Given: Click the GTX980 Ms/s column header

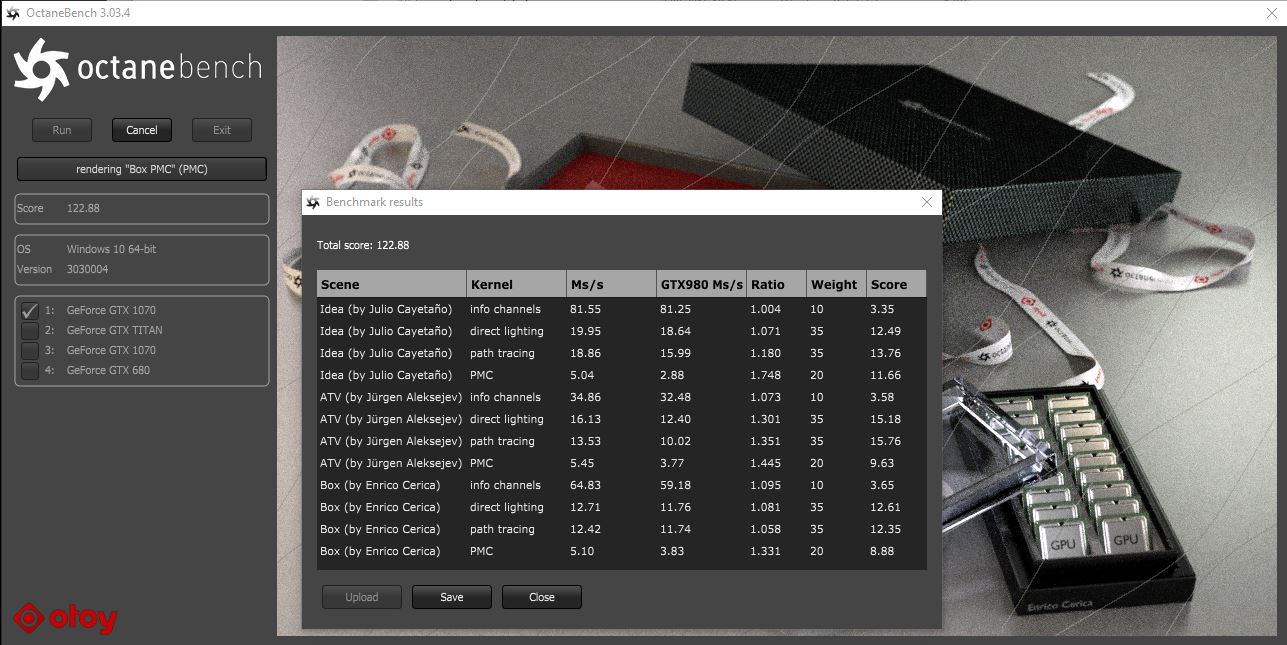Looking at the screenshot, I should coord(701,284).
